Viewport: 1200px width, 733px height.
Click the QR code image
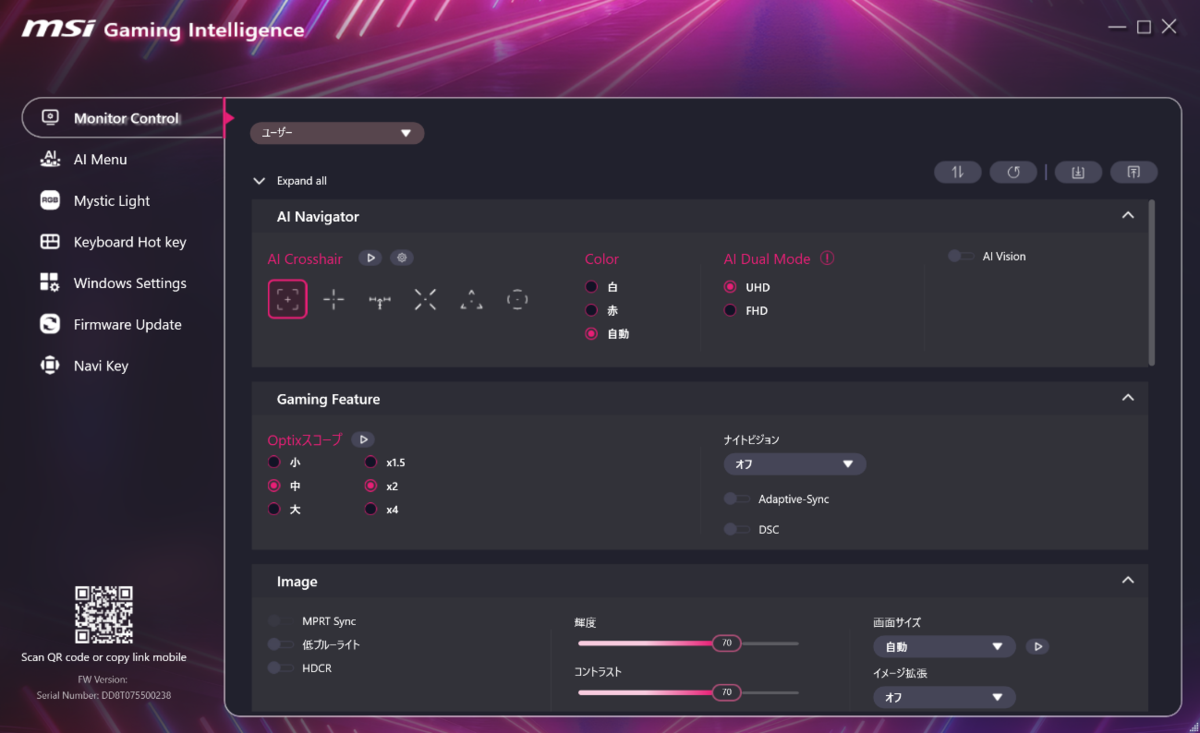pos(104,615)
